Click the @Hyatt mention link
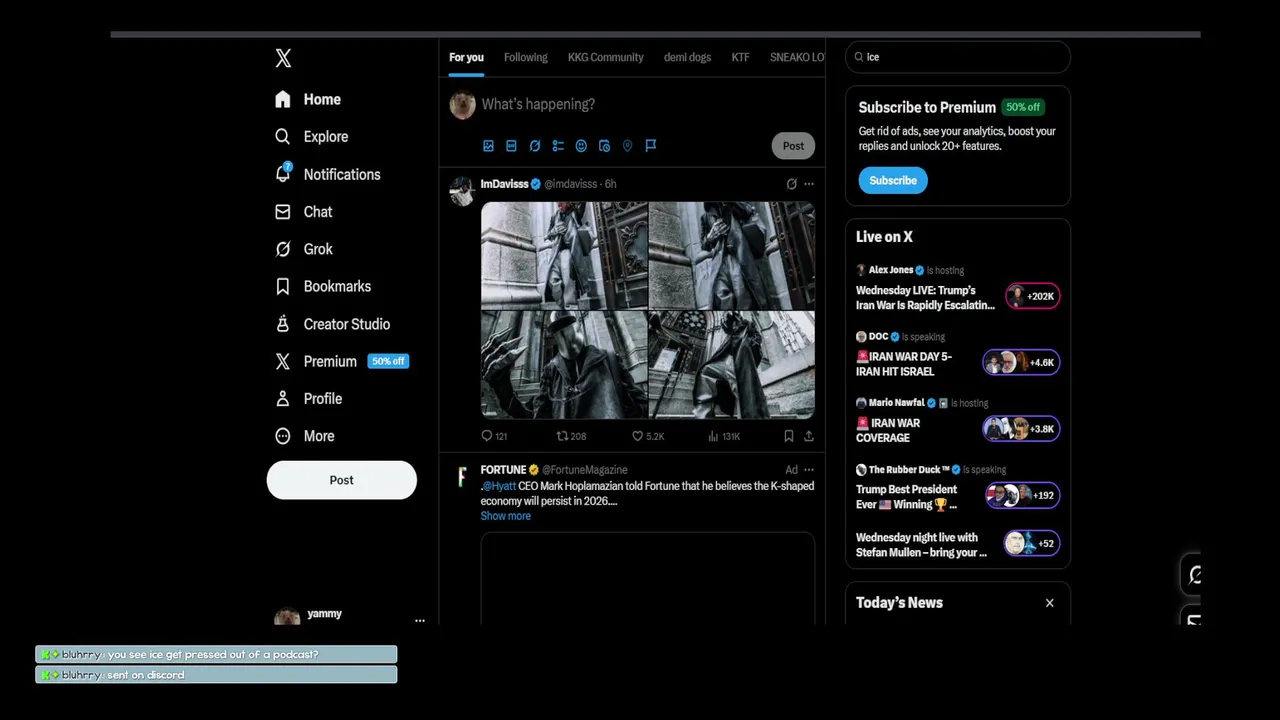The width and height of the screenshot is (1280, 720). pyautogui.click(x=499, y=486)
